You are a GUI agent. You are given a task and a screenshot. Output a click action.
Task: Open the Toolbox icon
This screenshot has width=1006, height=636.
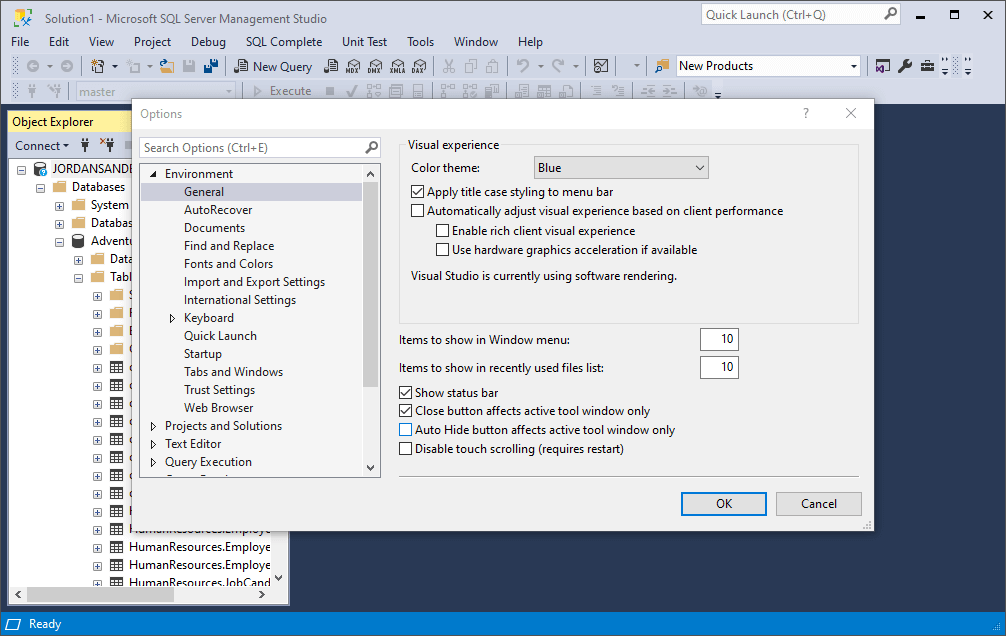[x=927, y=66]
